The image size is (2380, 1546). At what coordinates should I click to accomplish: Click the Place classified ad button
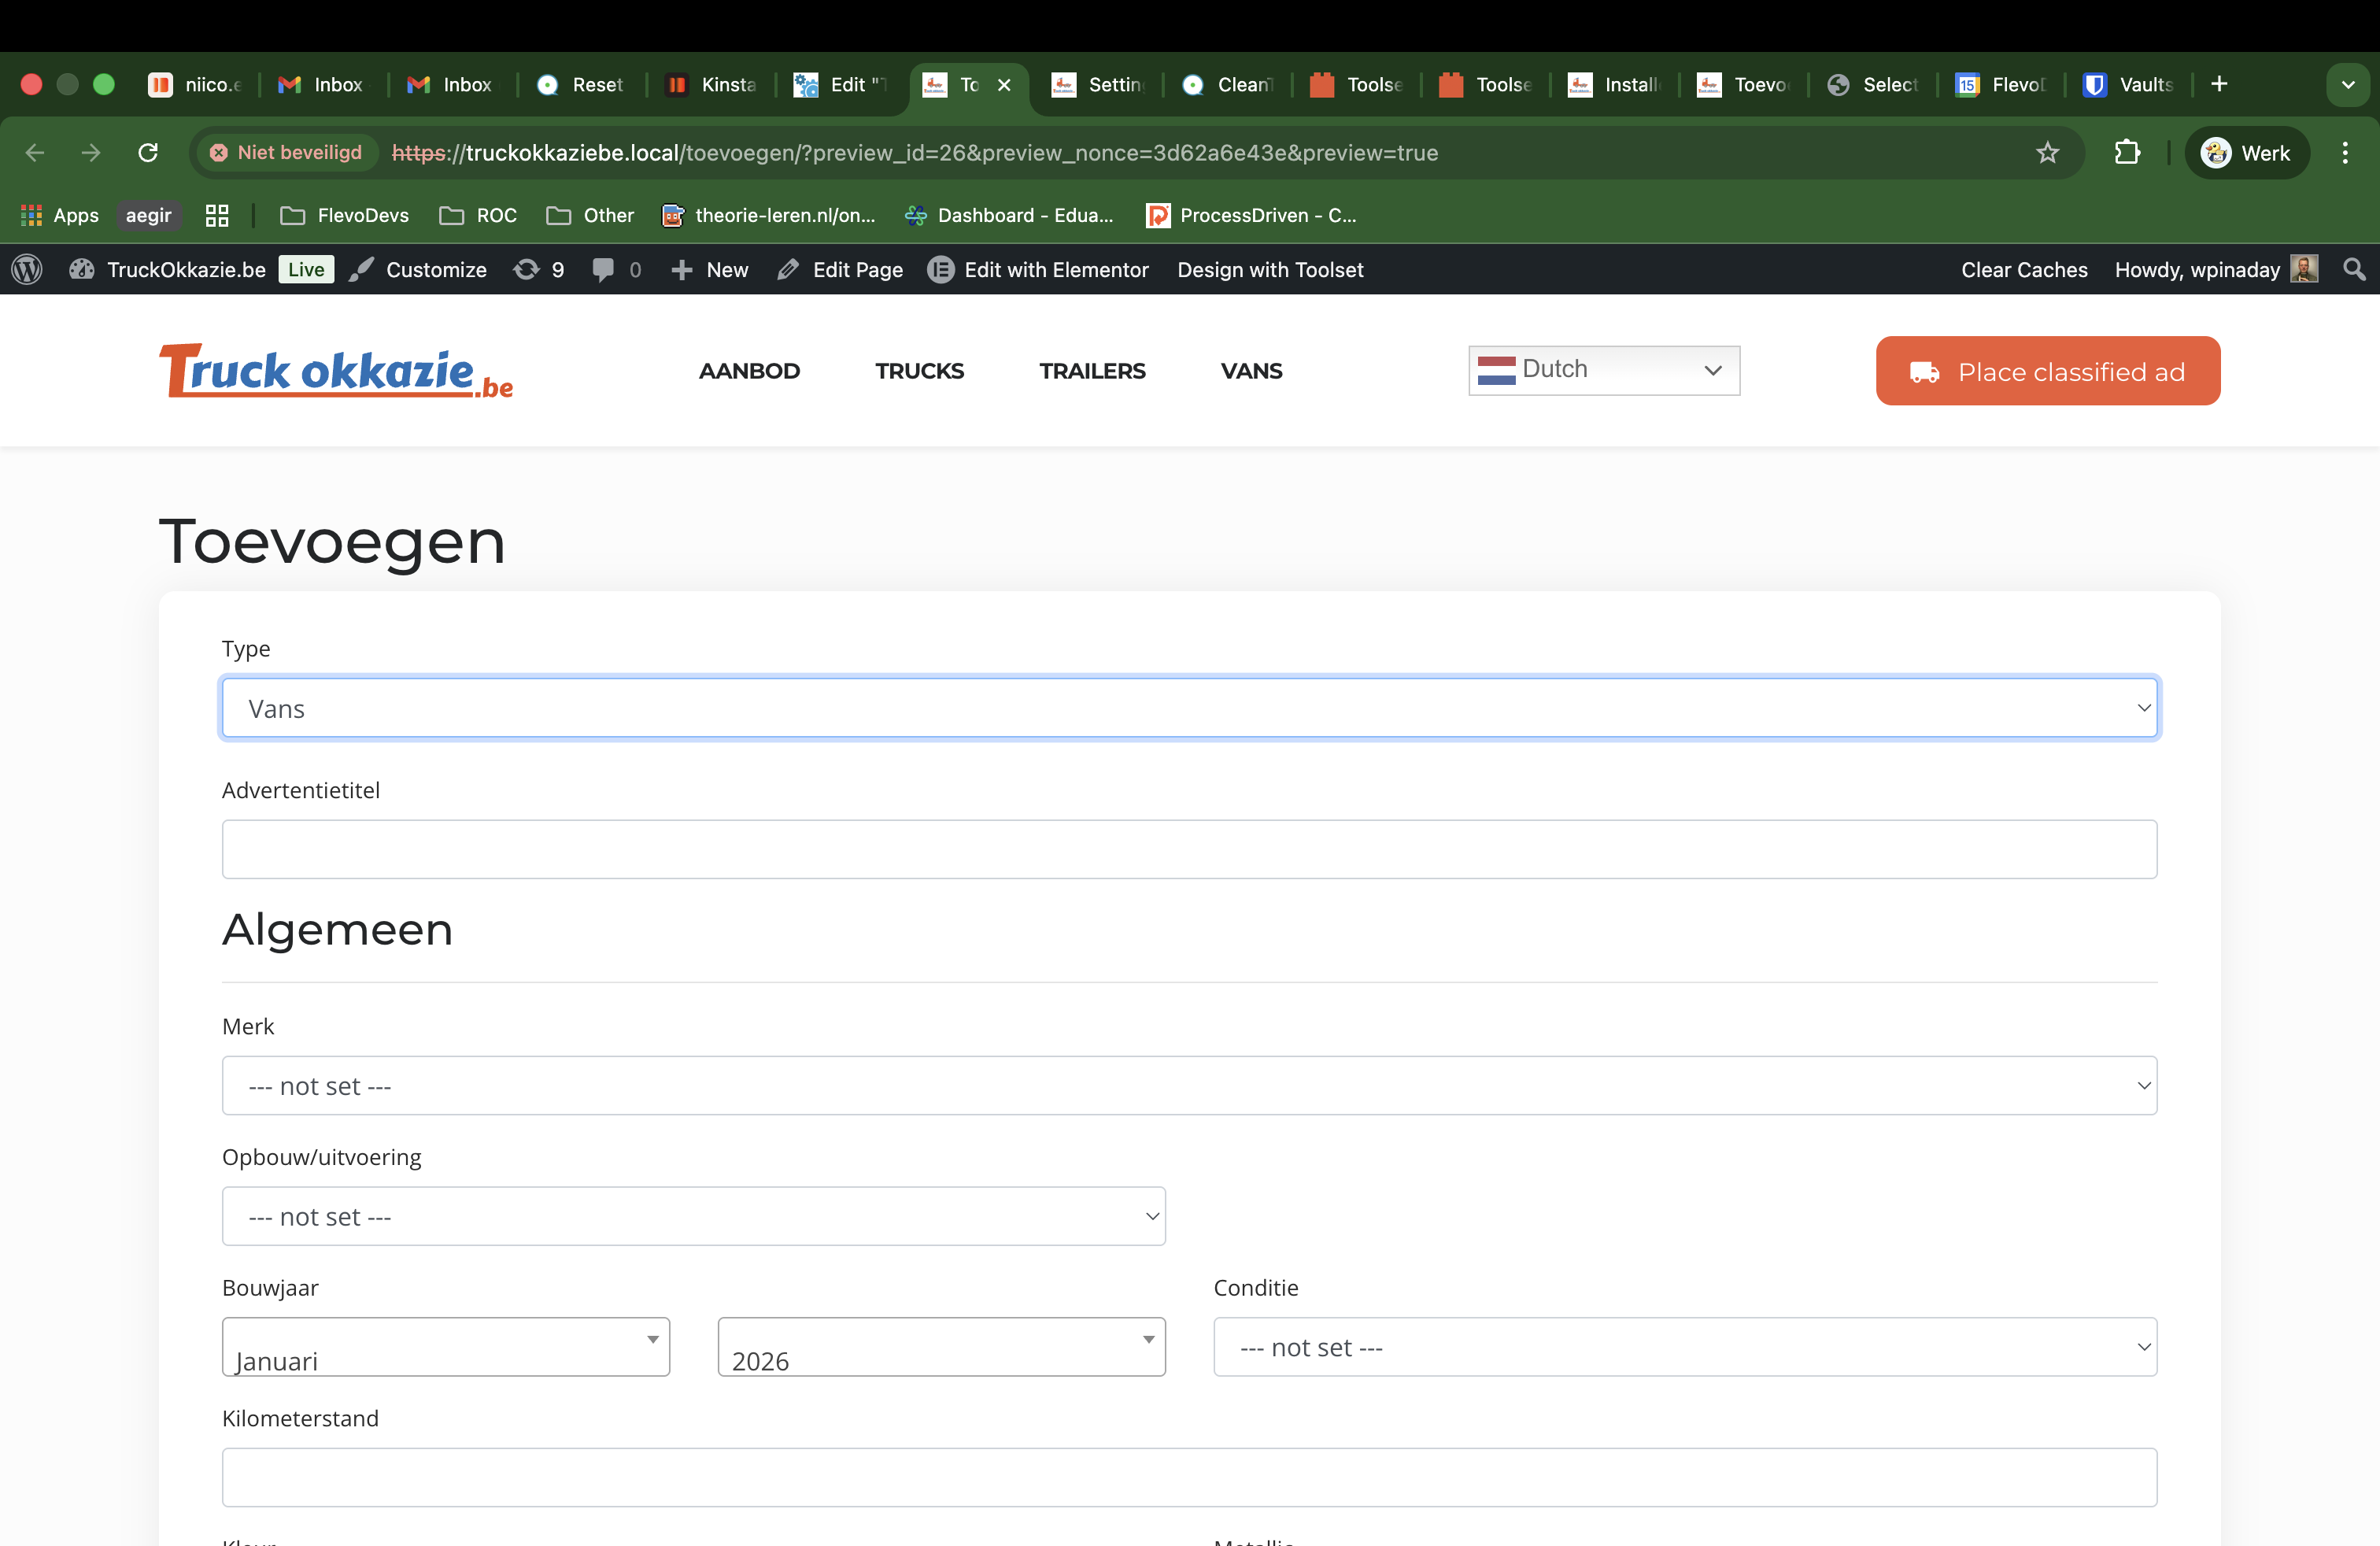point(2047,371)
